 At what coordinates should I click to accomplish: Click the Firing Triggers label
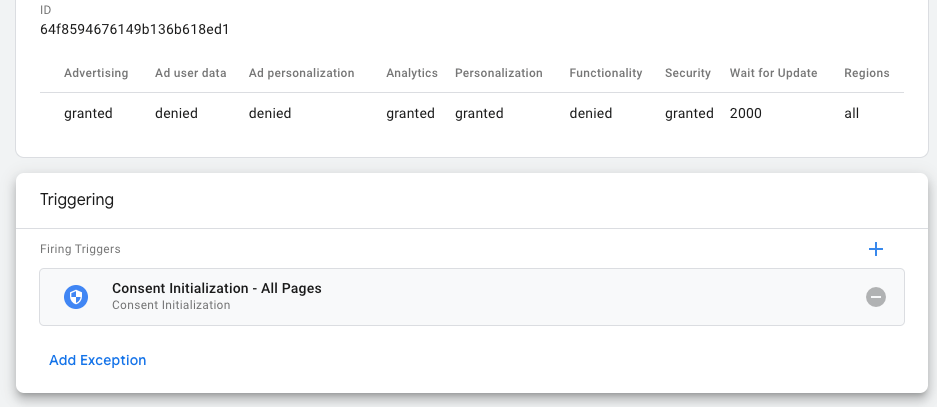tap(80, 249)
